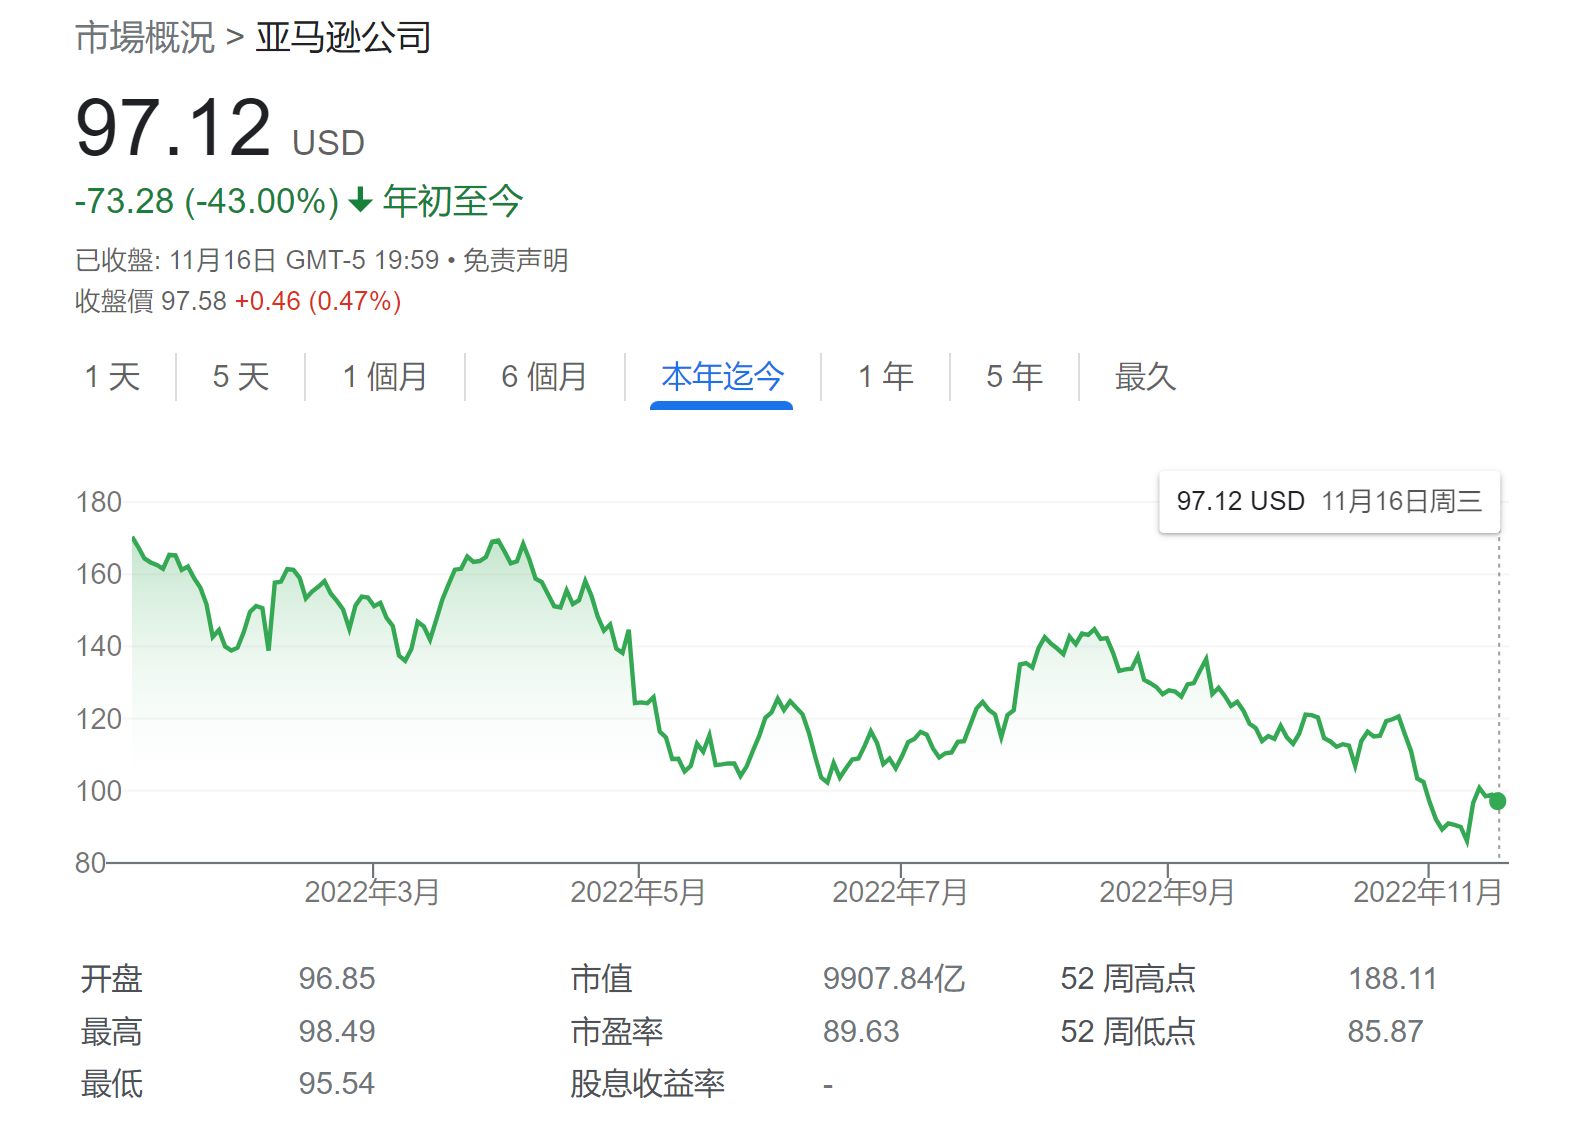Click the 最低 value 95.54
1573x1124 pixels.
[x=337, y=1083]
